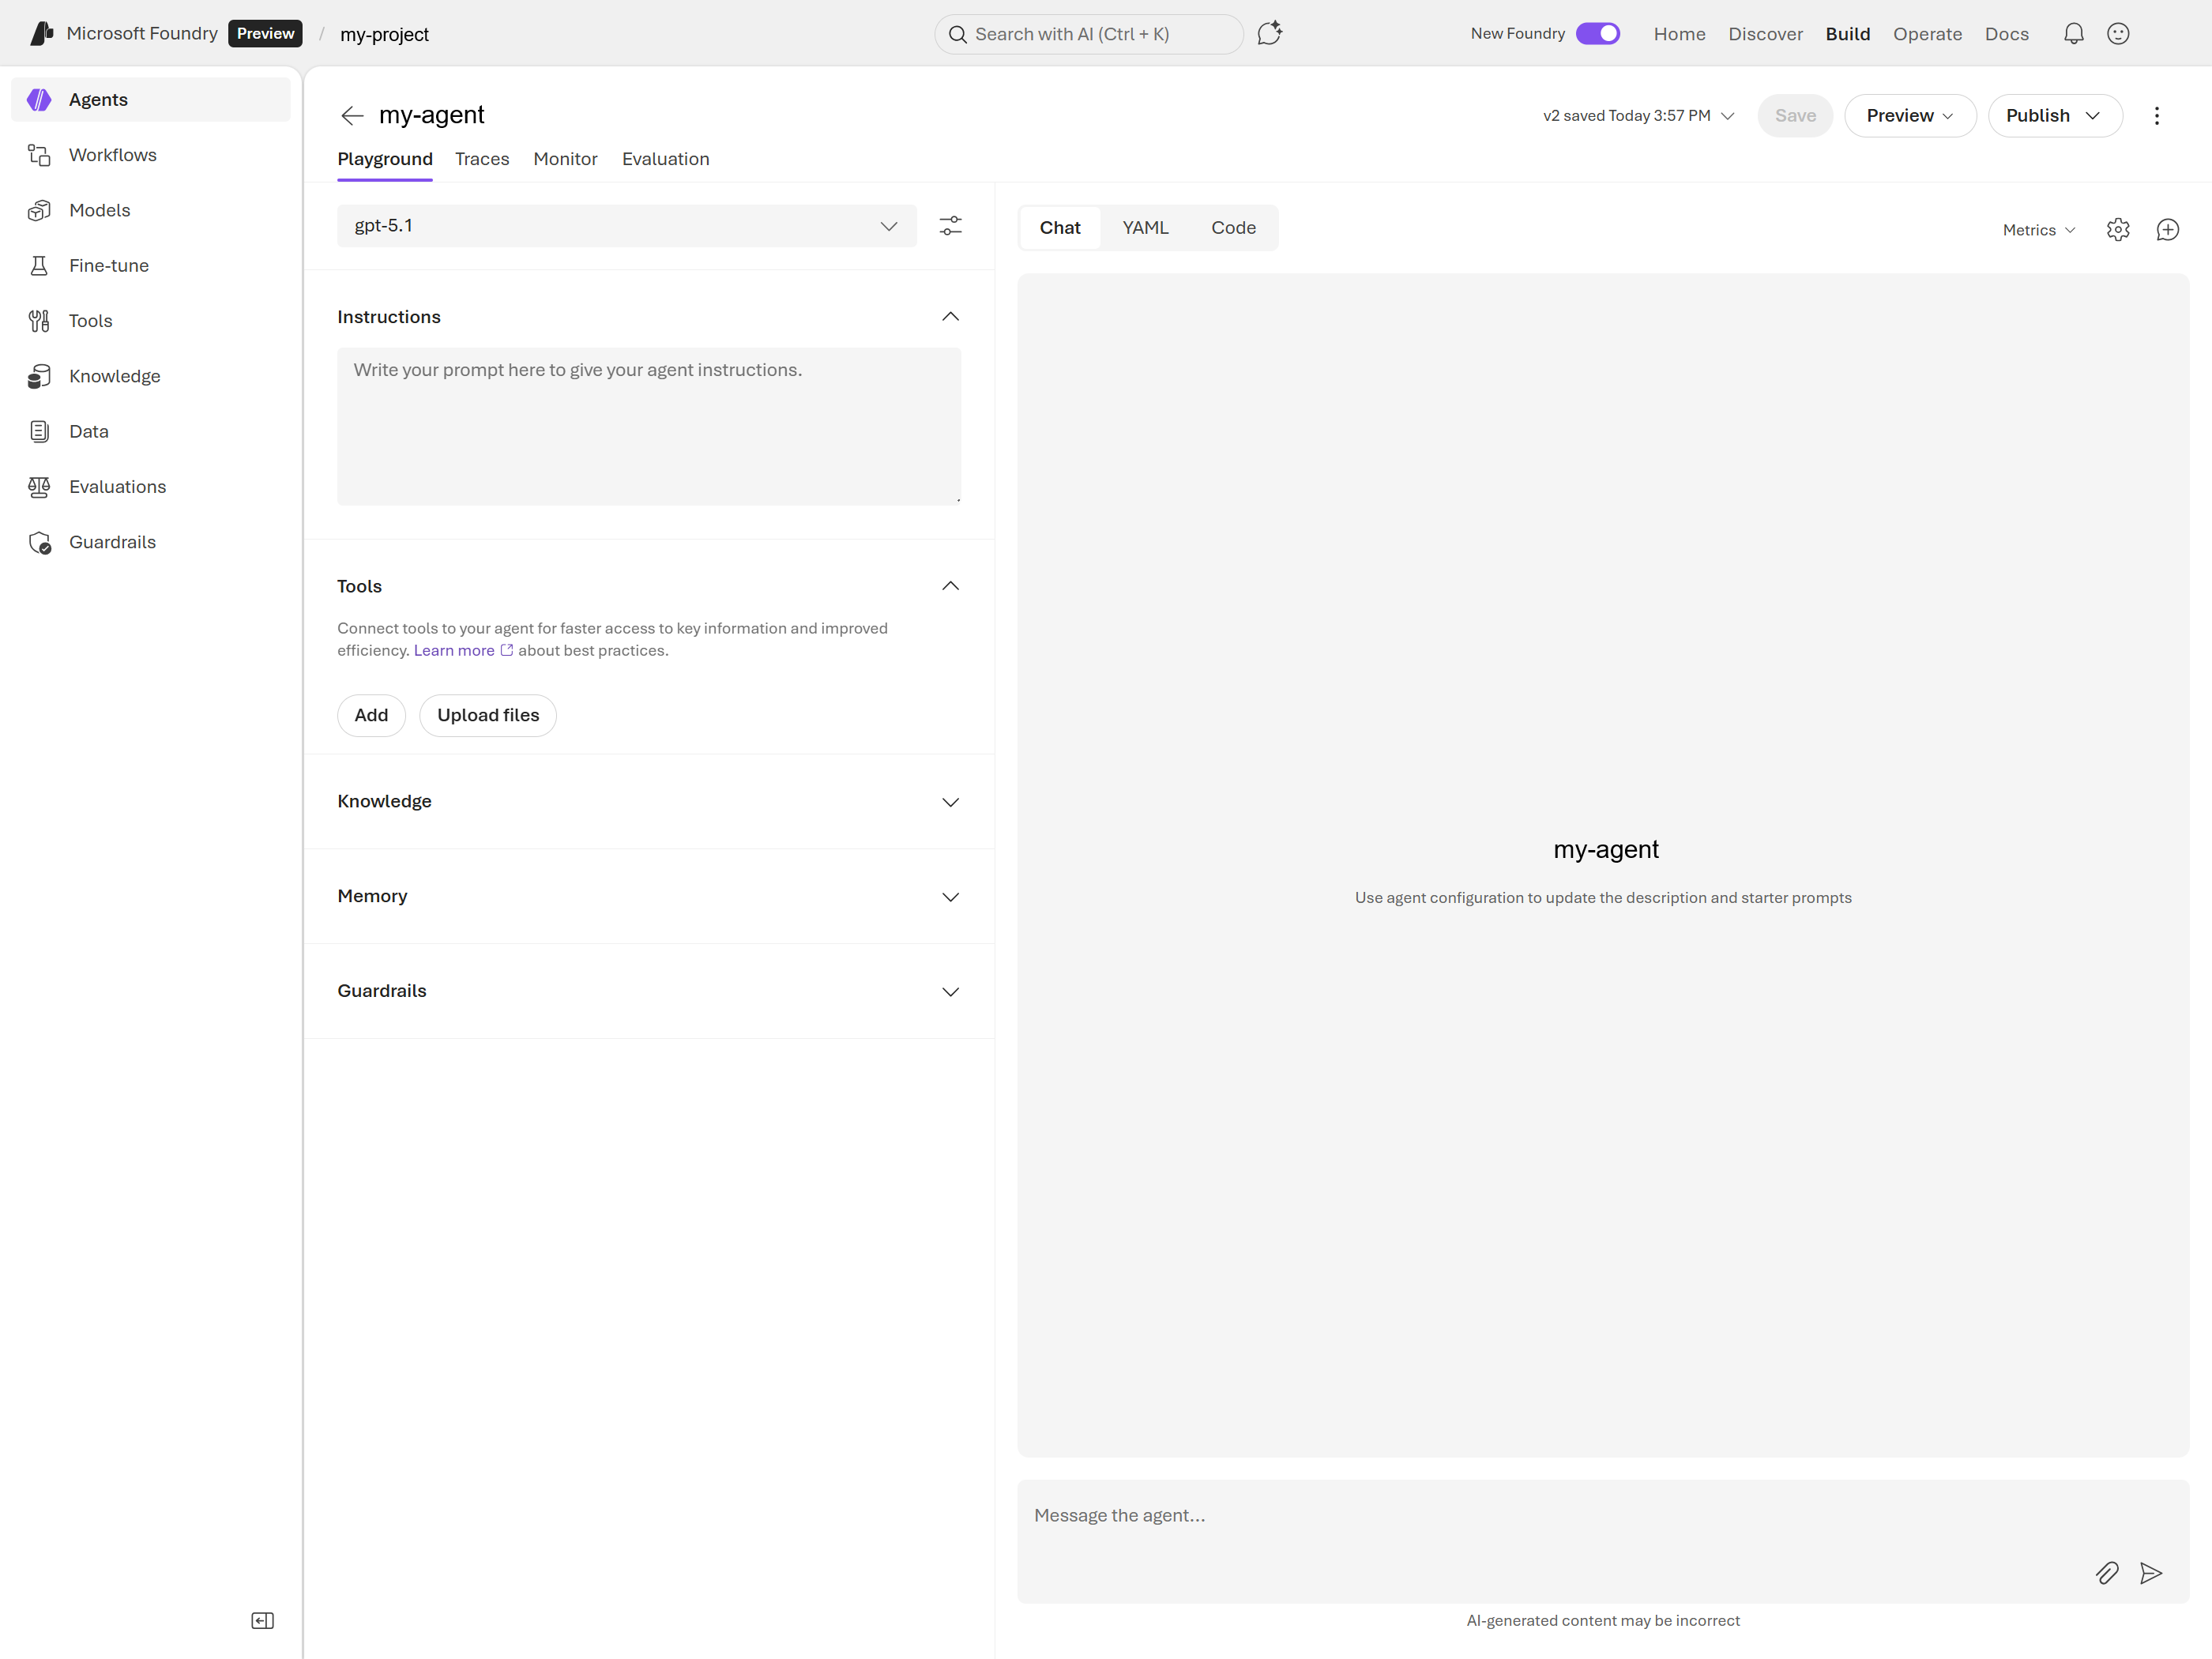Open the Traces tab
The image size is (2212, 1659).
pos(482,159)
